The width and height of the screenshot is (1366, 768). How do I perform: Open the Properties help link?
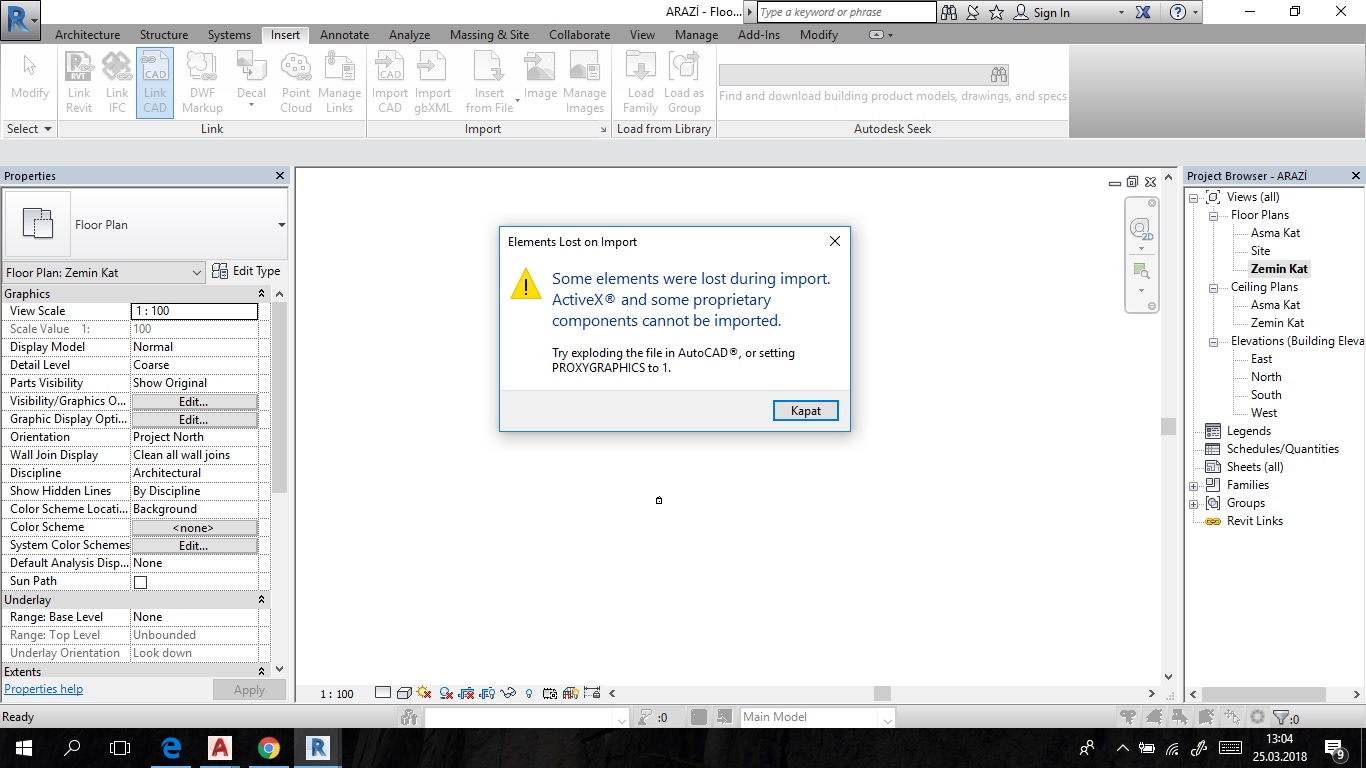(43, 689)
